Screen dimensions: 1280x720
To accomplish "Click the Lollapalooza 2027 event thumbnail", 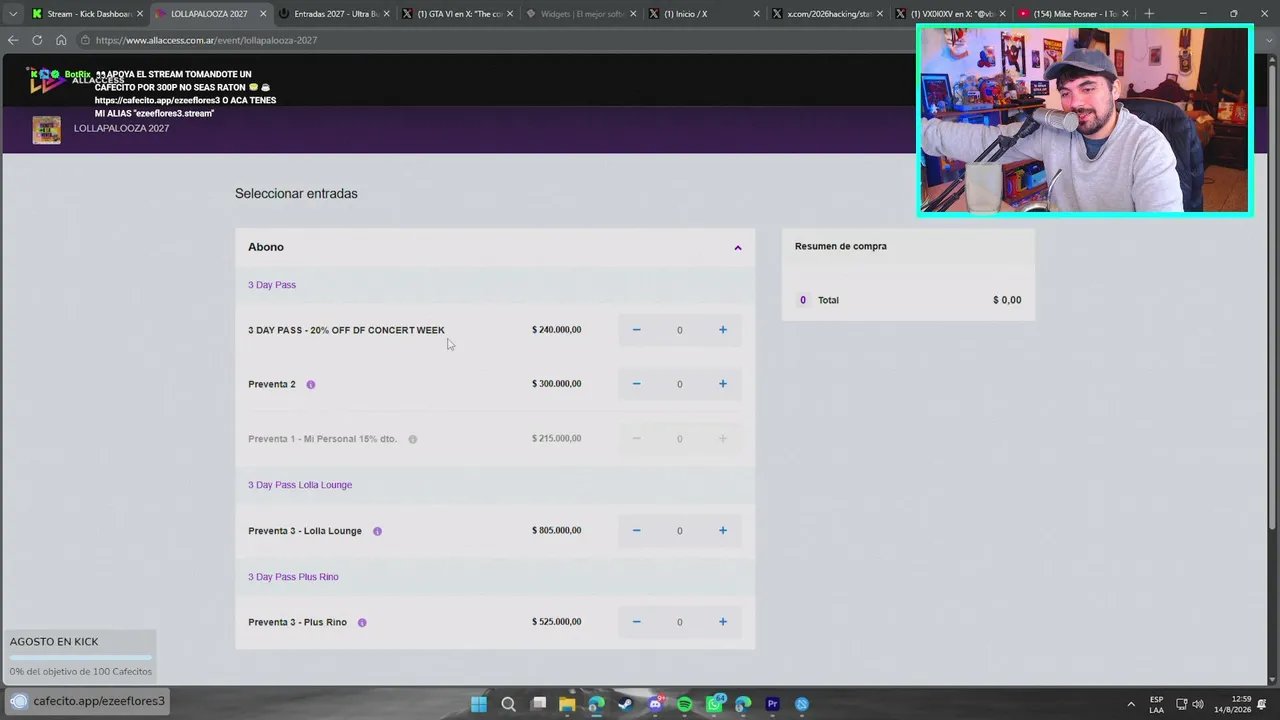I will pyautogui.click(x=46, y=130).
